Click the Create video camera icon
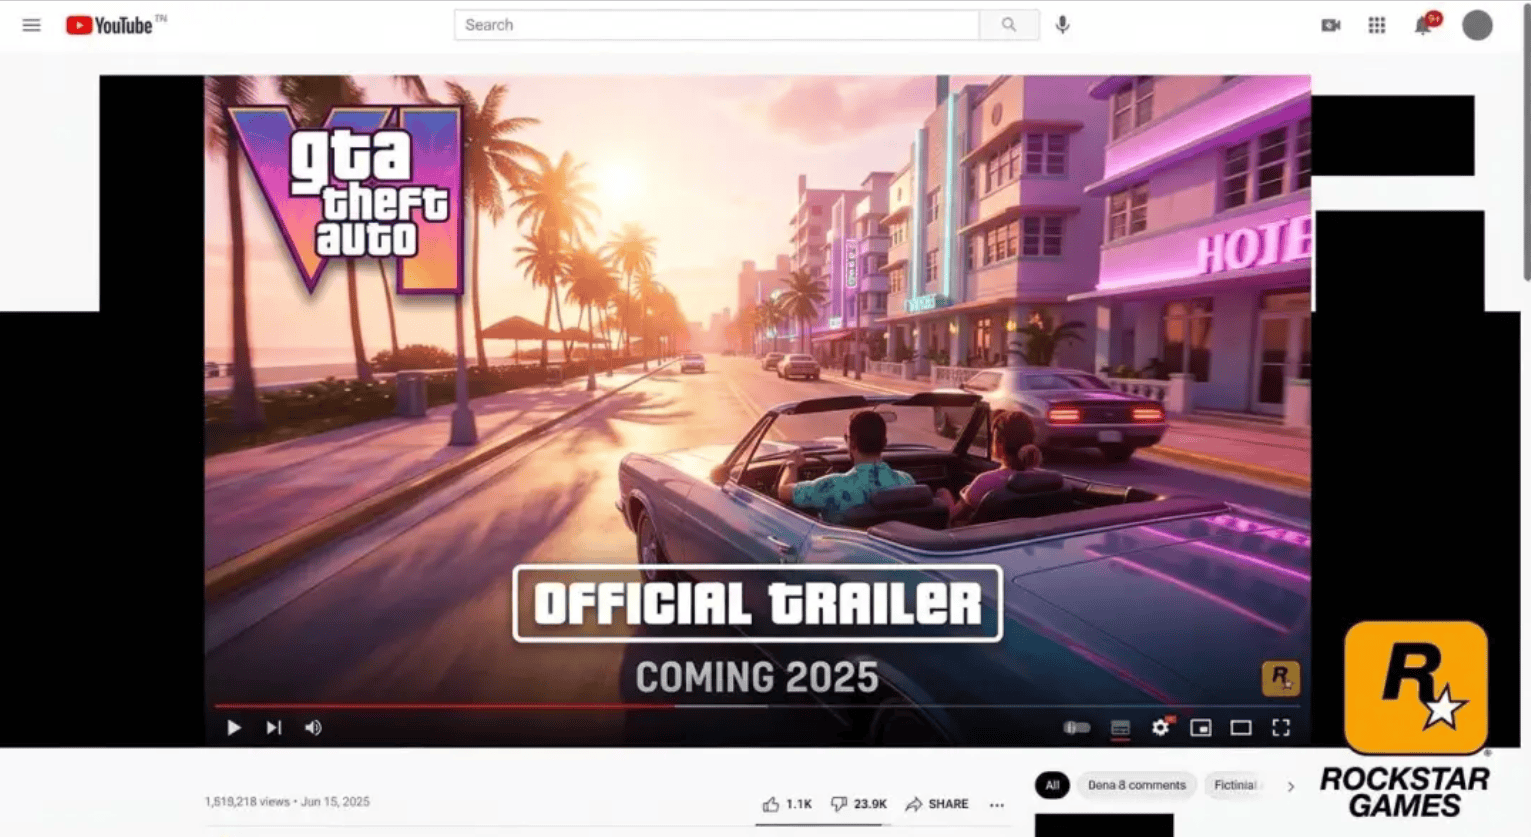The height and width of the screenshot is (837, 1531). pos(1330,24)
